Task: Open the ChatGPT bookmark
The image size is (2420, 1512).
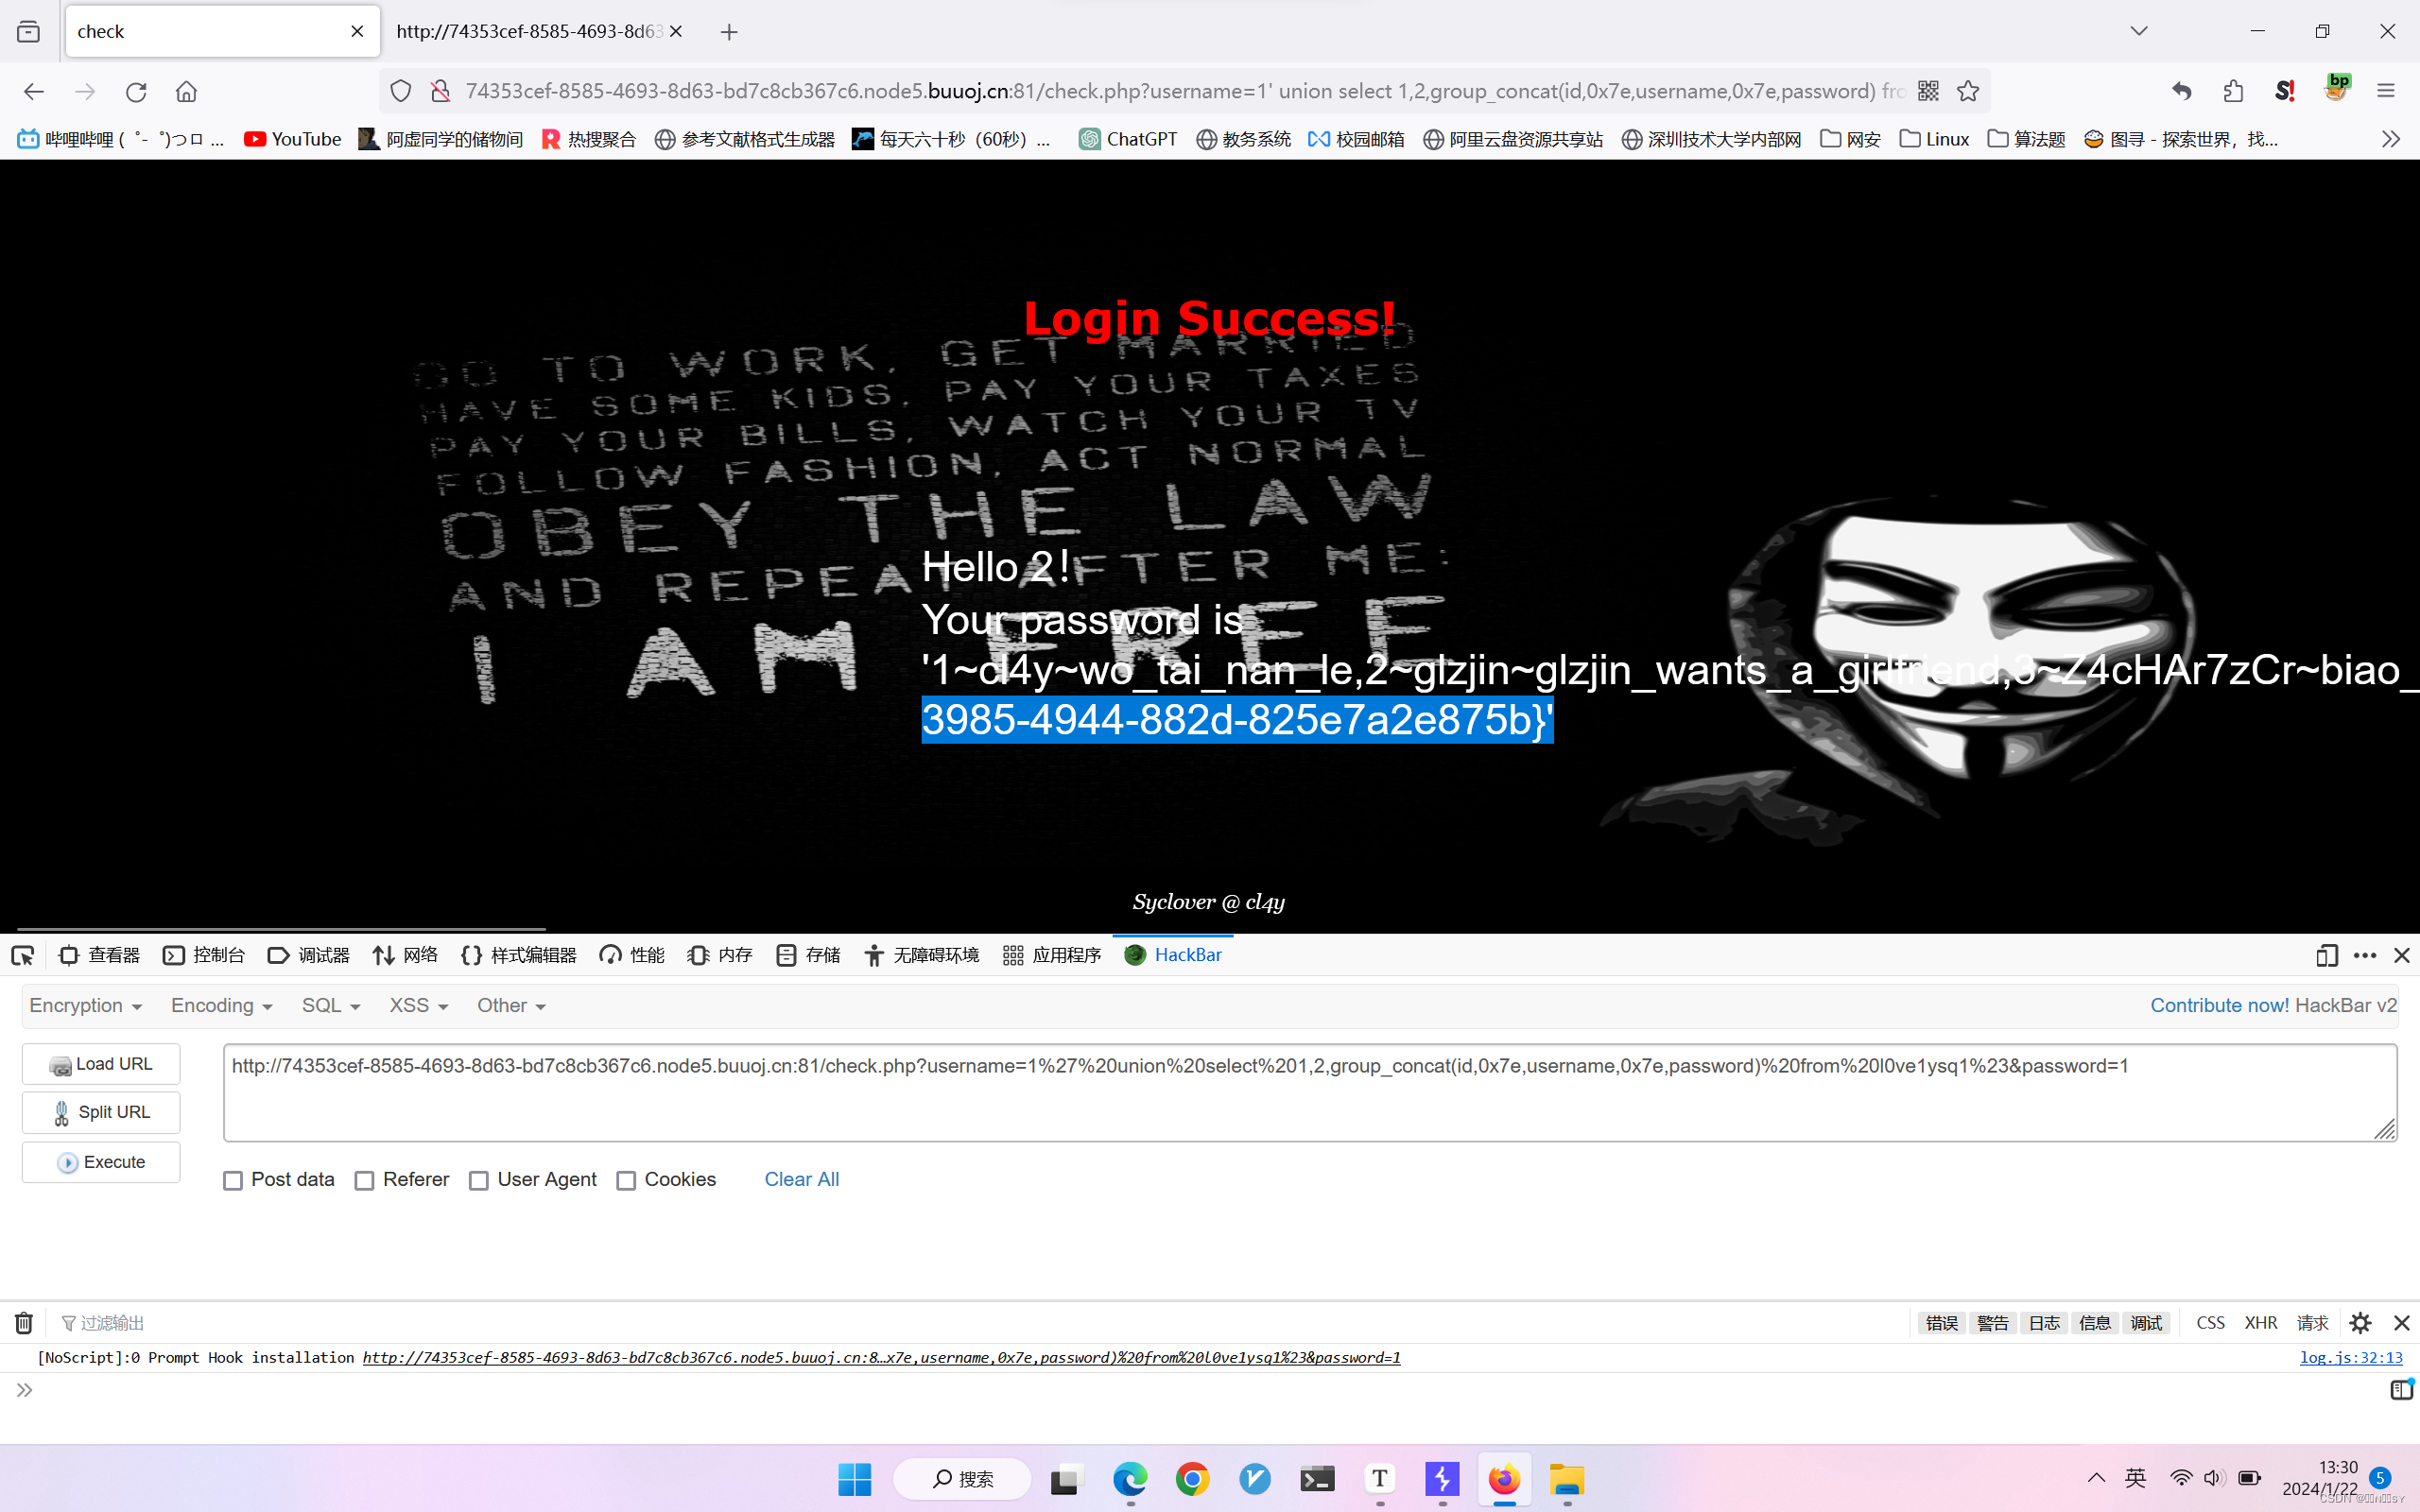Action: click(x=1129, y=139)
